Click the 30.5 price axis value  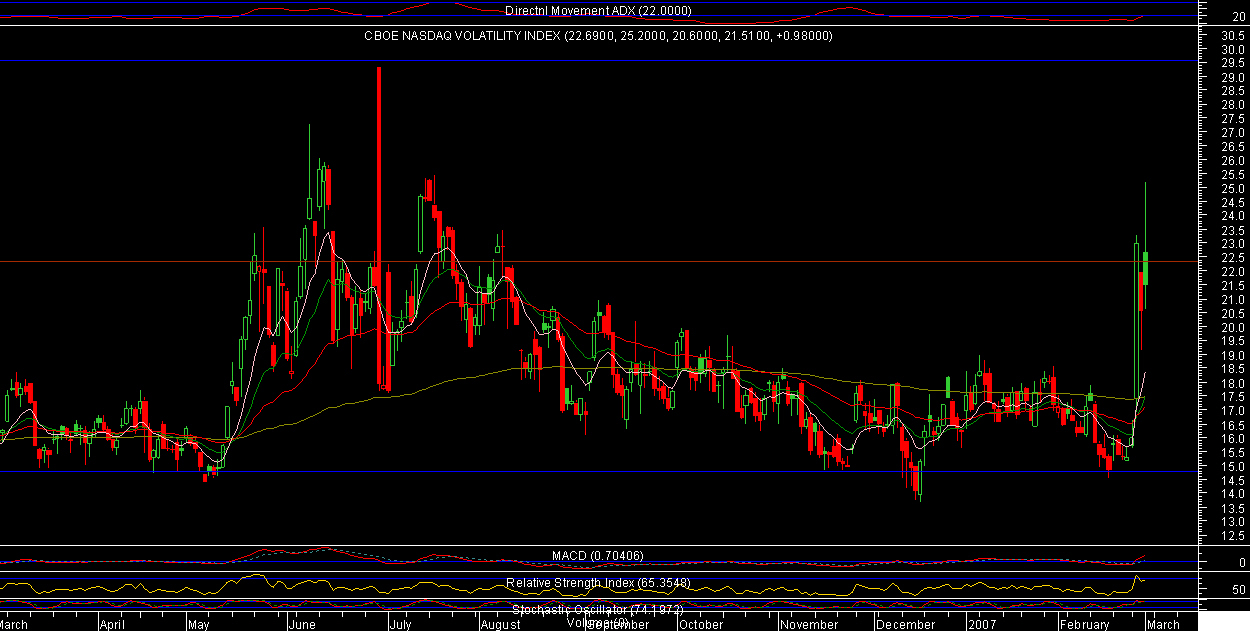1231,34
